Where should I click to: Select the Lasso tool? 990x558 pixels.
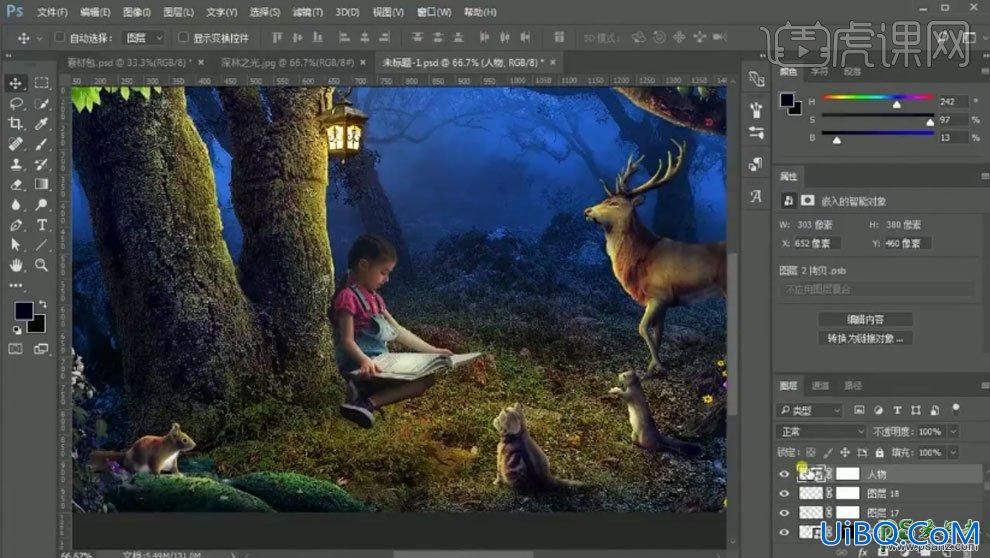[16, 104]
